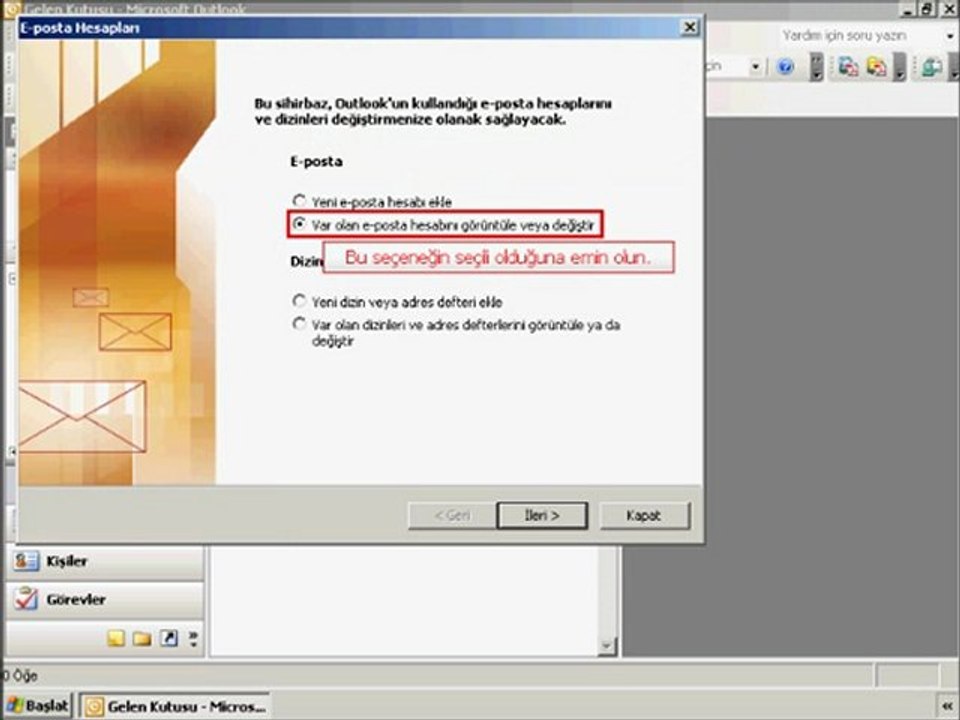This screenshot has width=960, height=720.
Task: Click the Outlook icon on the taskbar button
Action: [x=94, y=707]
